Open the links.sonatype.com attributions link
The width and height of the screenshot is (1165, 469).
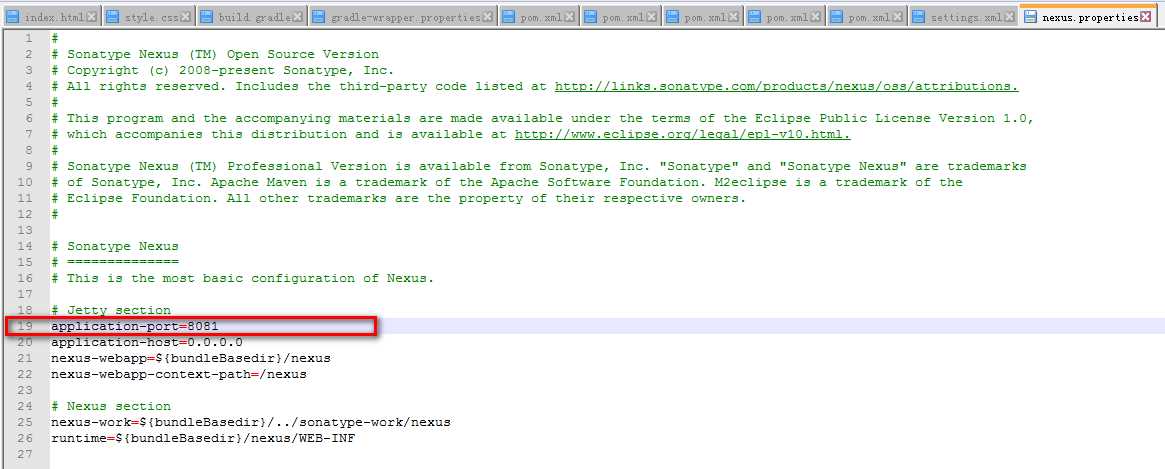click(787, 86)
